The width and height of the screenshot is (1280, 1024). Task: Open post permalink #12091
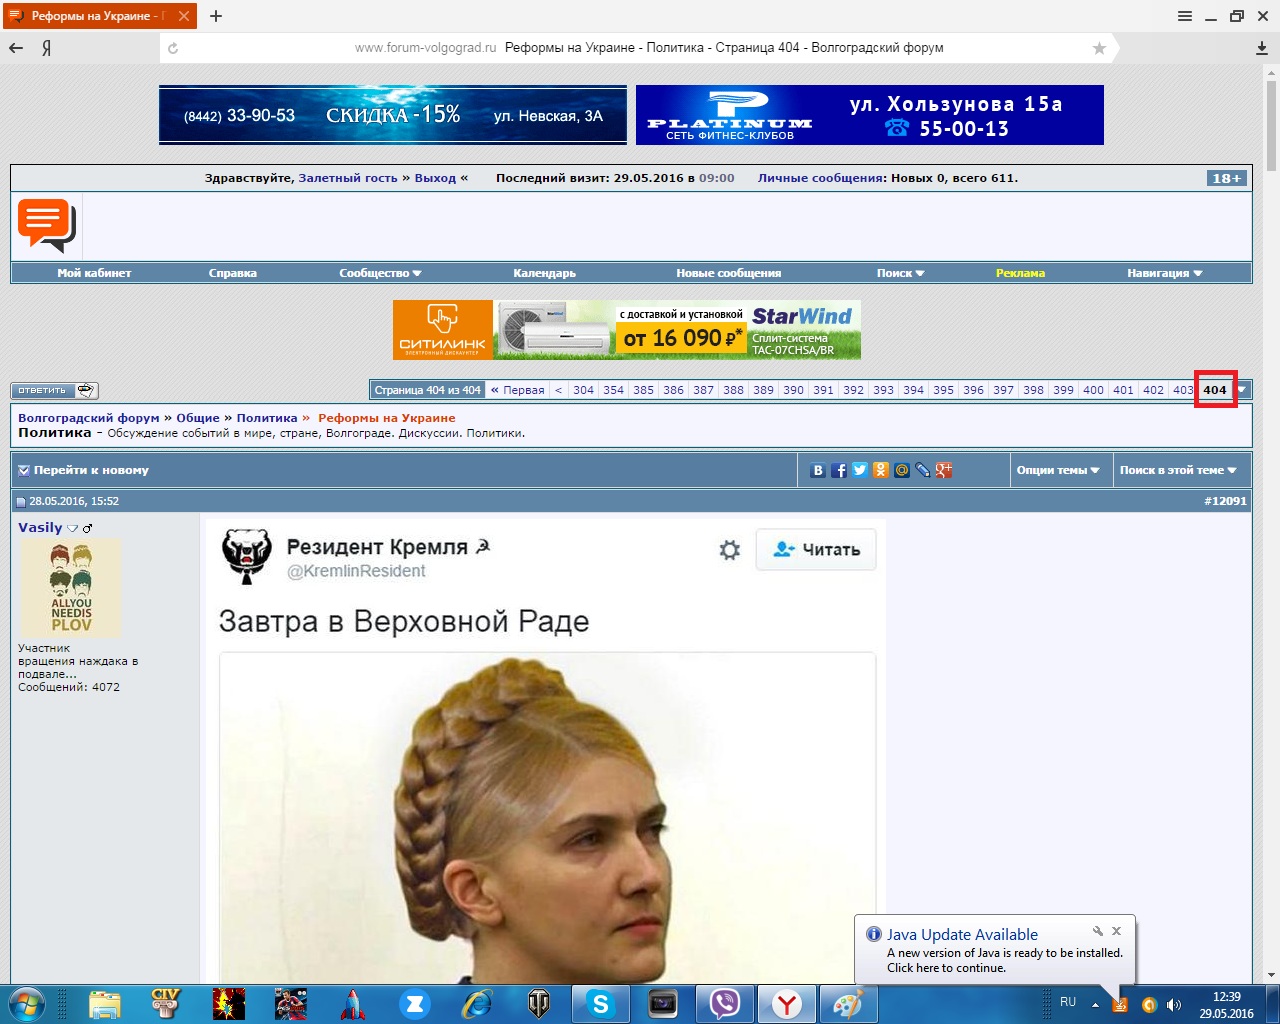tap(1225, 501)
